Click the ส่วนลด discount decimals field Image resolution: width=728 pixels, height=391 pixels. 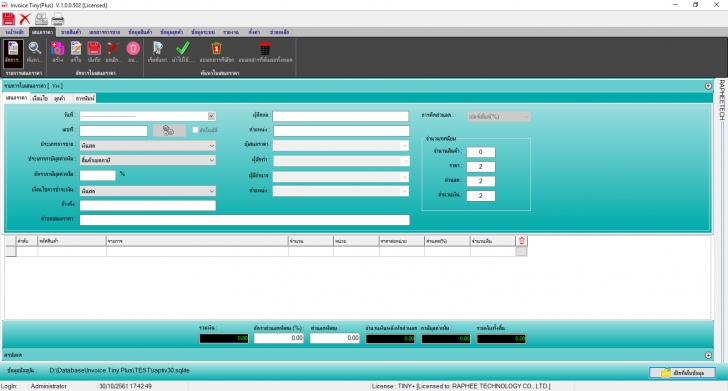481,181
